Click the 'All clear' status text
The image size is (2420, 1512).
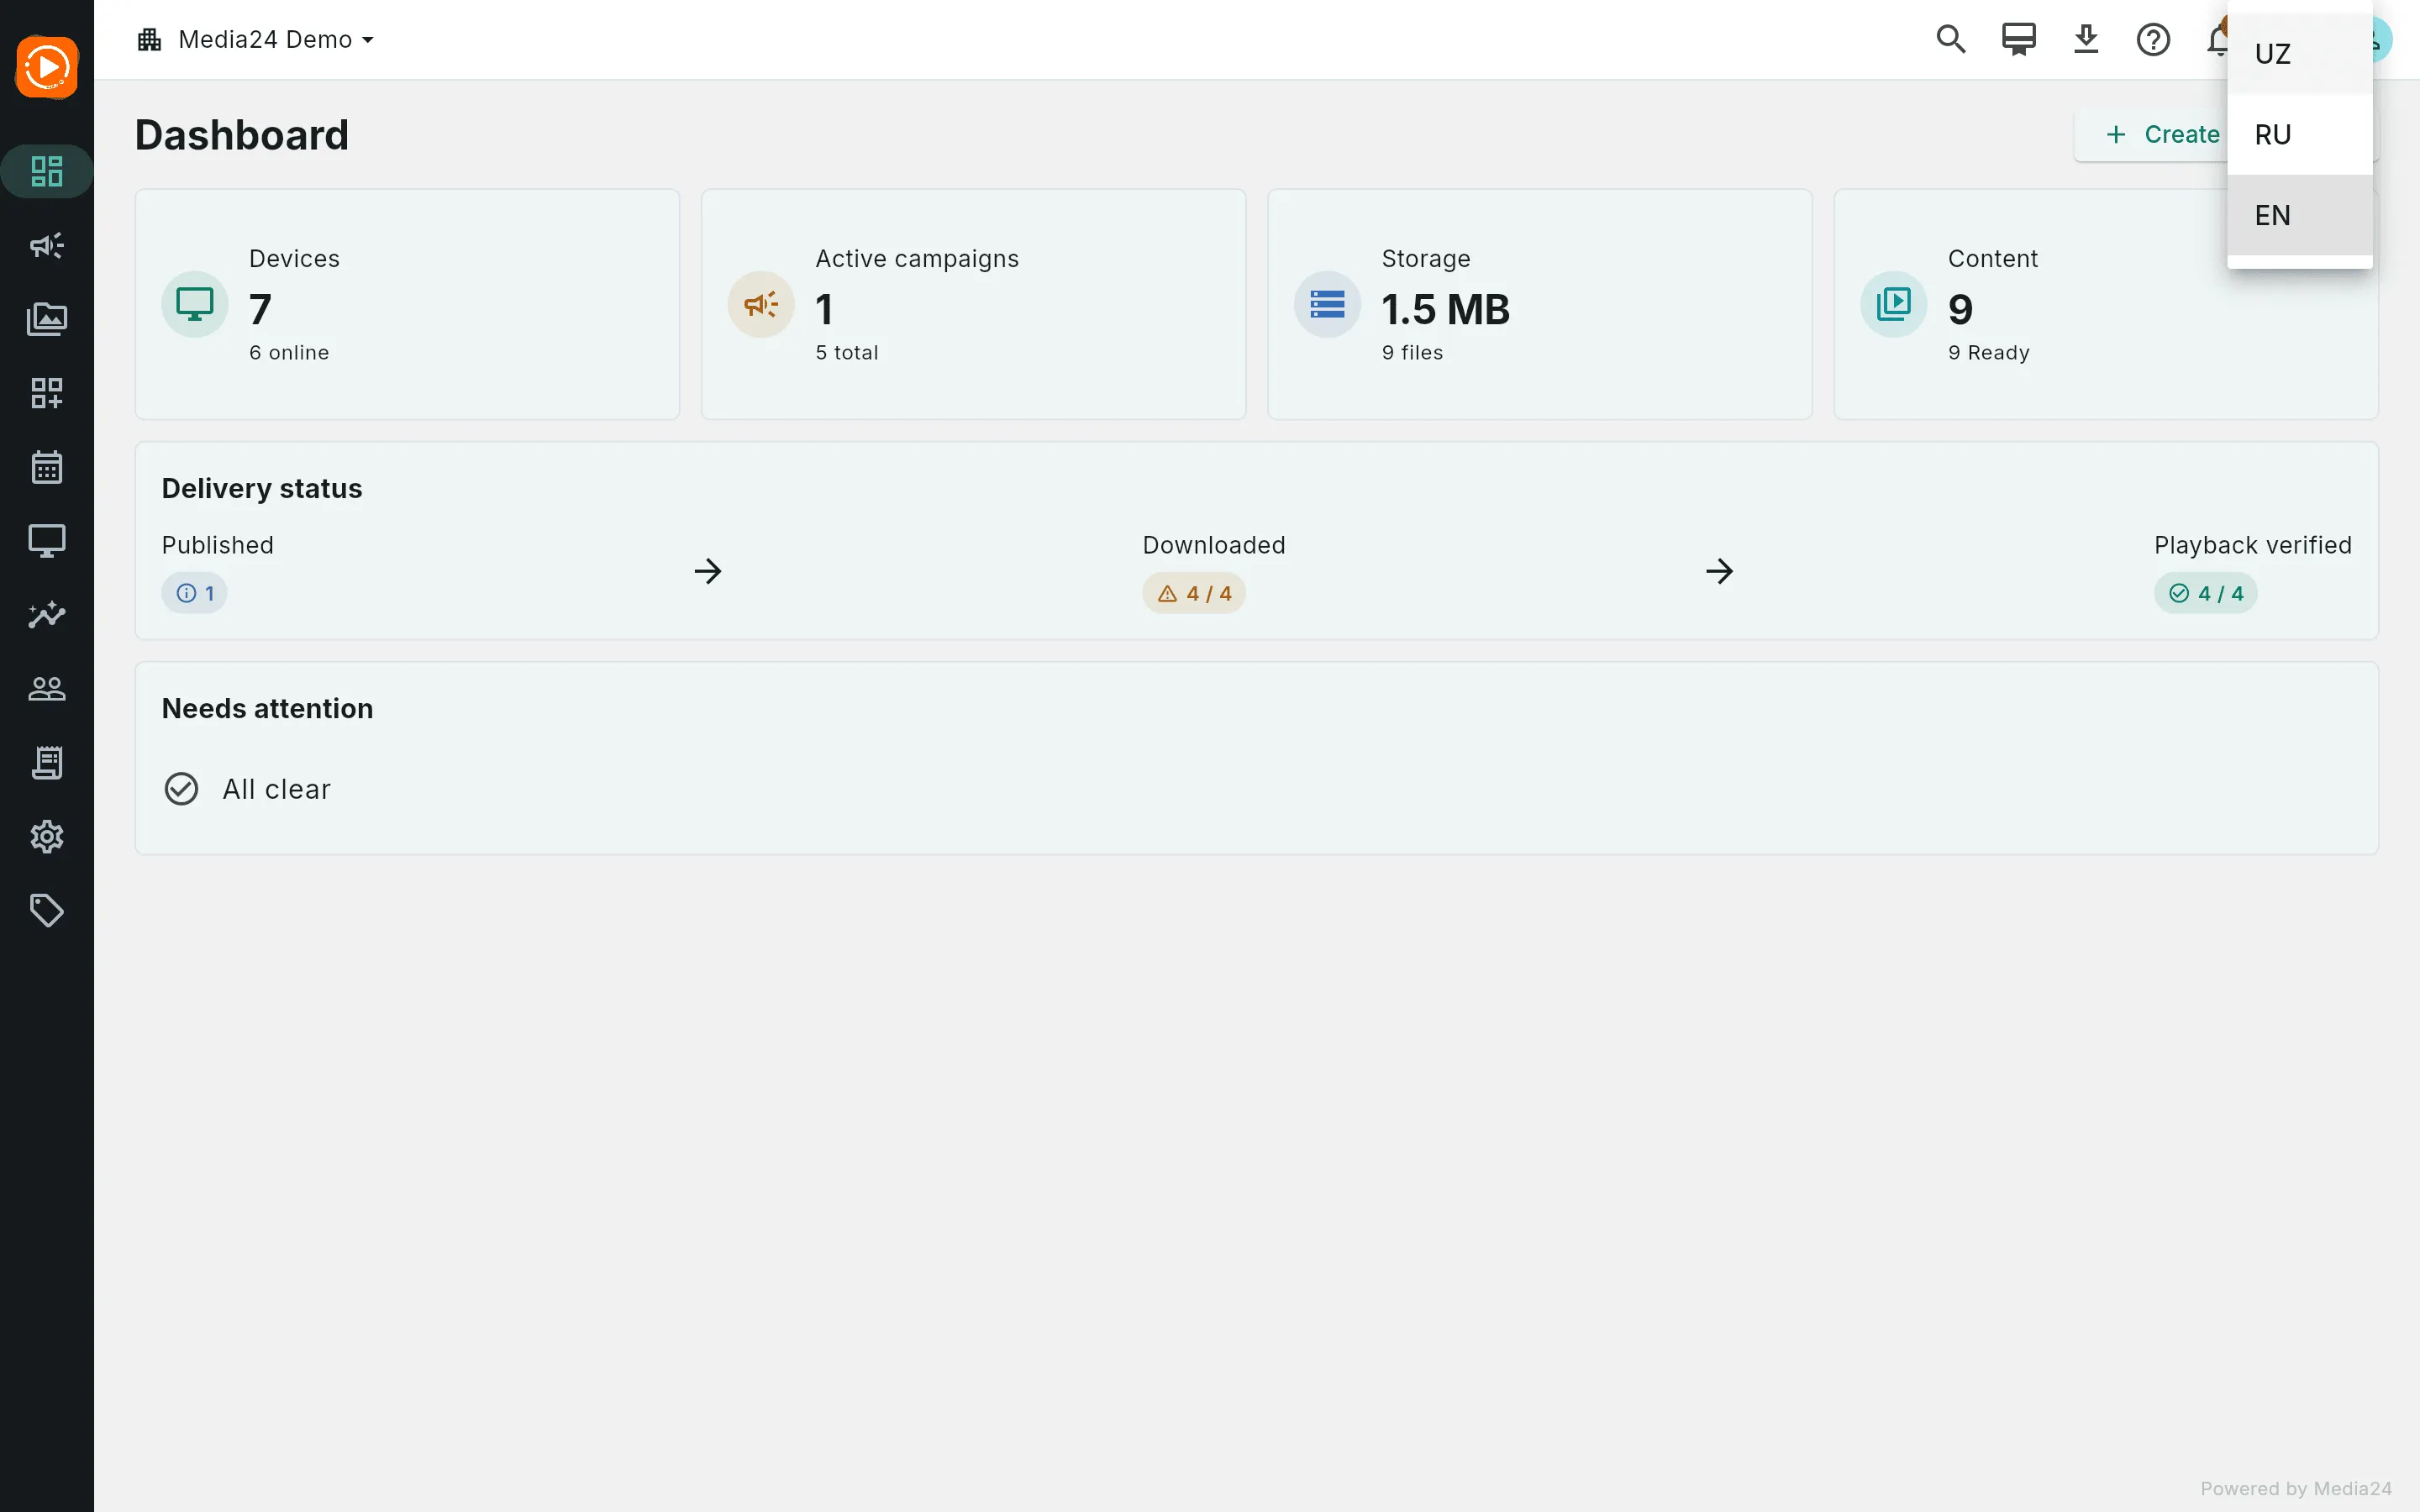[x=276, y=789]
